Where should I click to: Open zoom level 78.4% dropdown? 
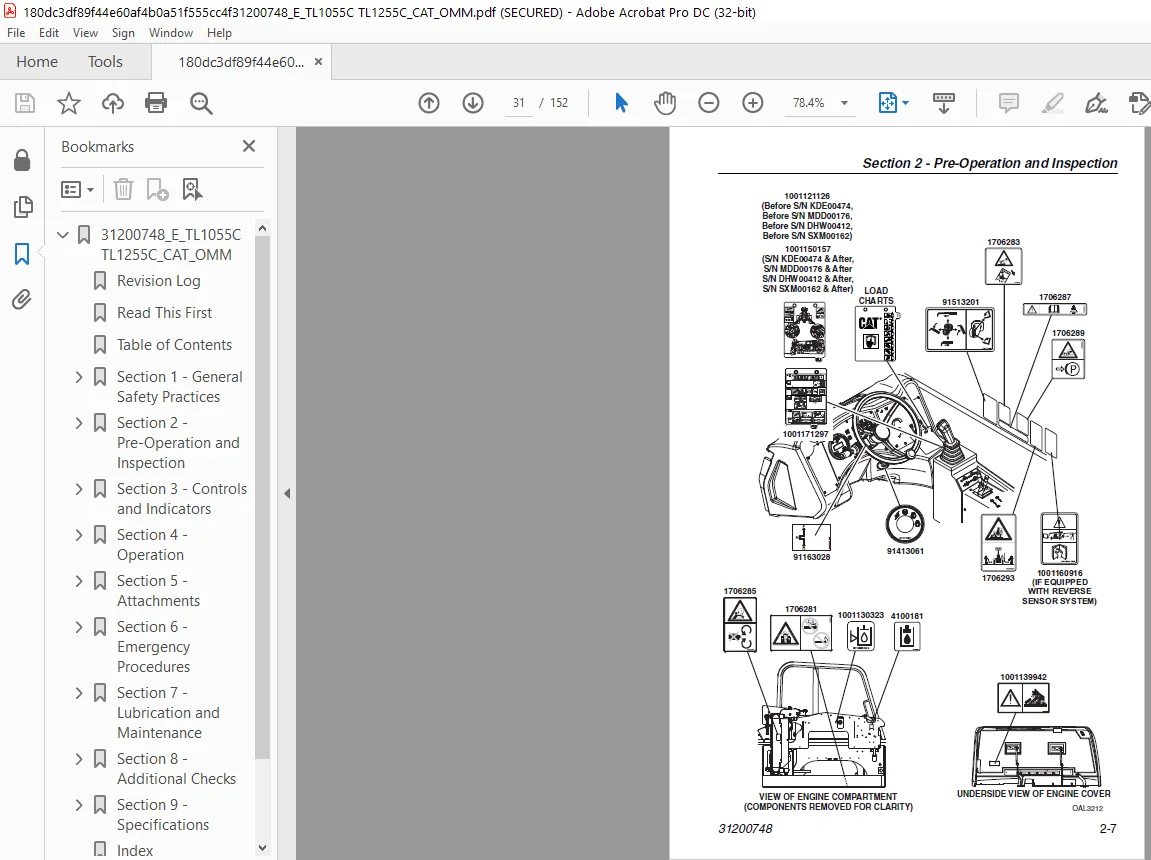(x=844, y=103)
